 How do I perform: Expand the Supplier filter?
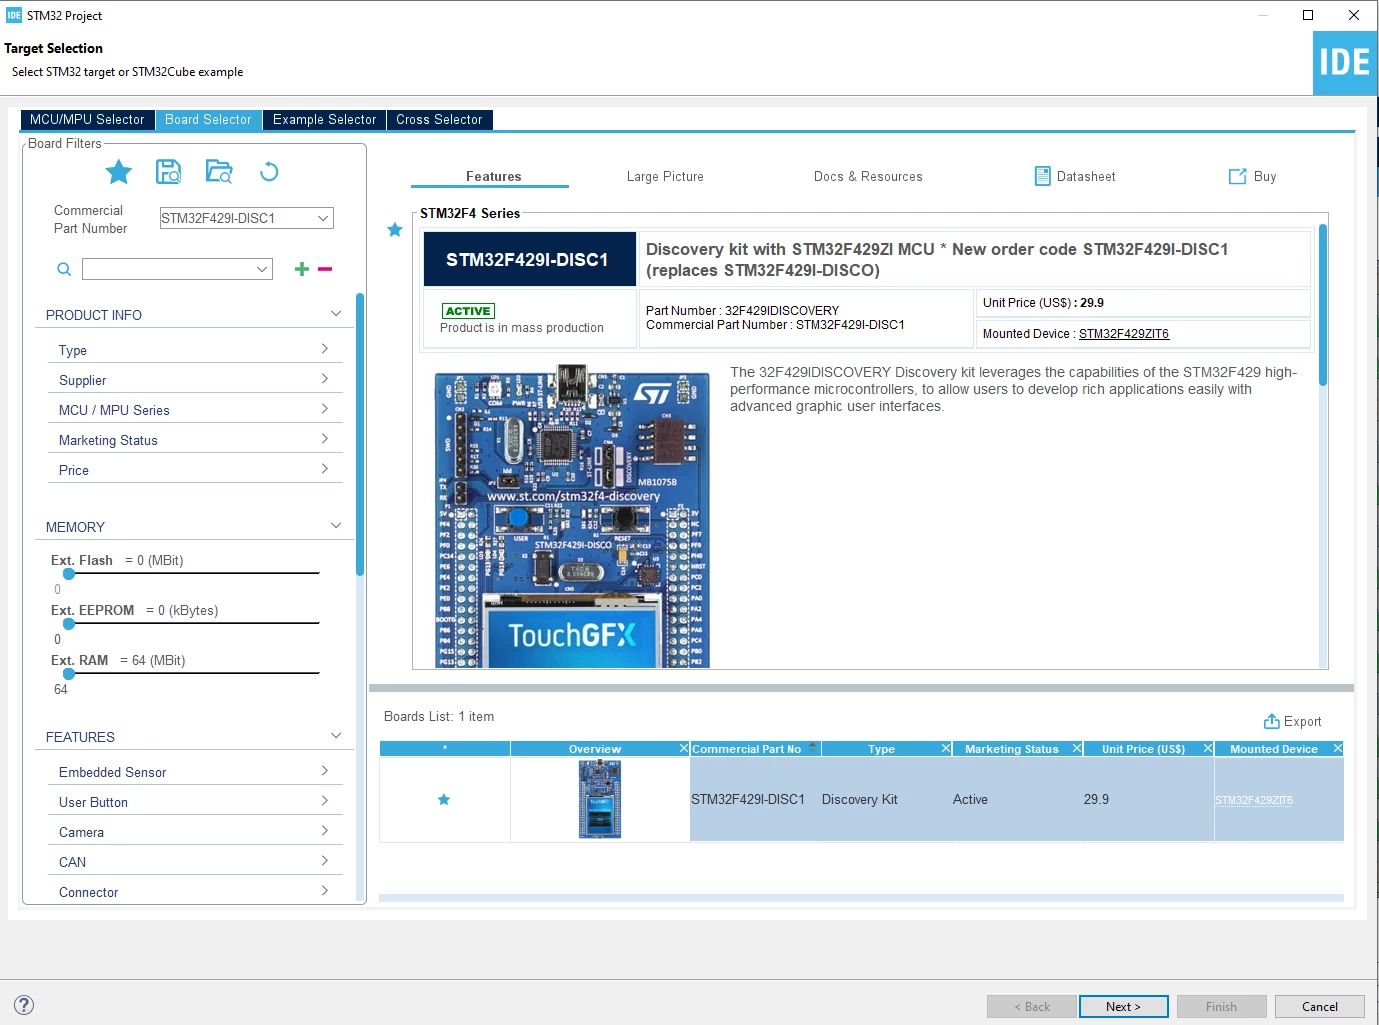coord(325,379)
